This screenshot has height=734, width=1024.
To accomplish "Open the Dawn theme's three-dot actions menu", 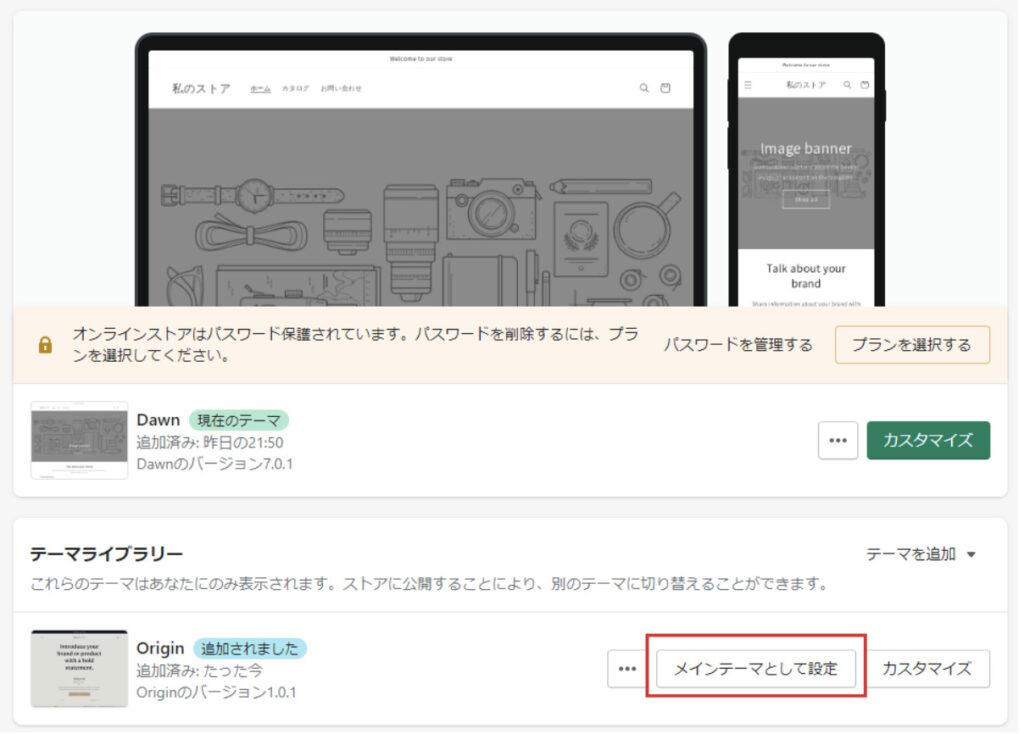I will pos(837,440).
